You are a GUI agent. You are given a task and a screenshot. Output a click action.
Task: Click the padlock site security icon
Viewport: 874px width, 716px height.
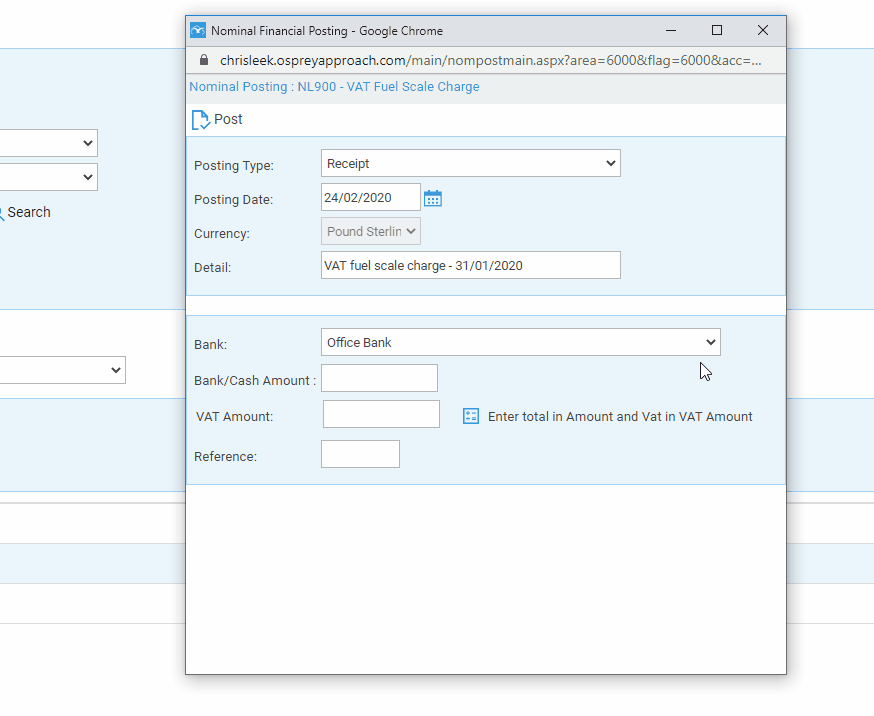204,60
